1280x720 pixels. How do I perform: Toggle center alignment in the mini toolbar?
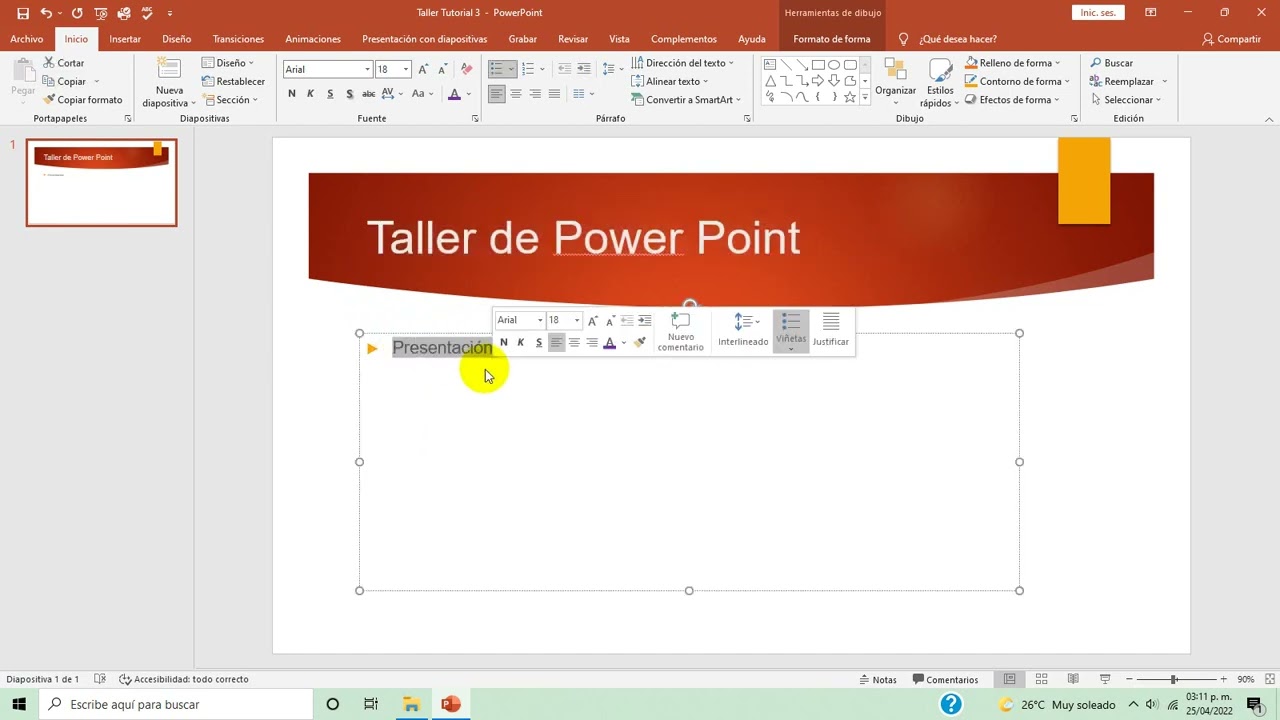click(x=574, y=342)
